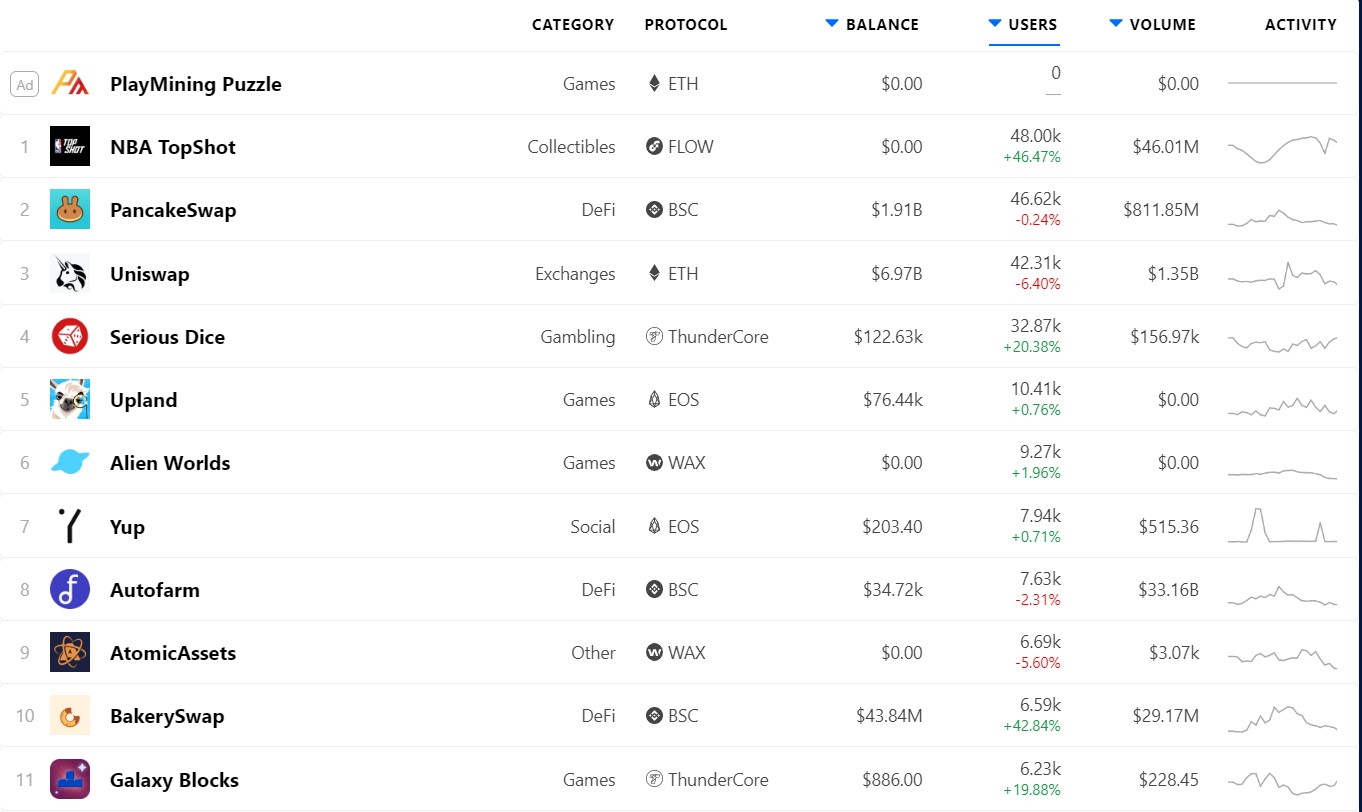Screen dimensions: 1362x812
Task: Click the Yup logo icon
Action: click(x=69, y=526)
